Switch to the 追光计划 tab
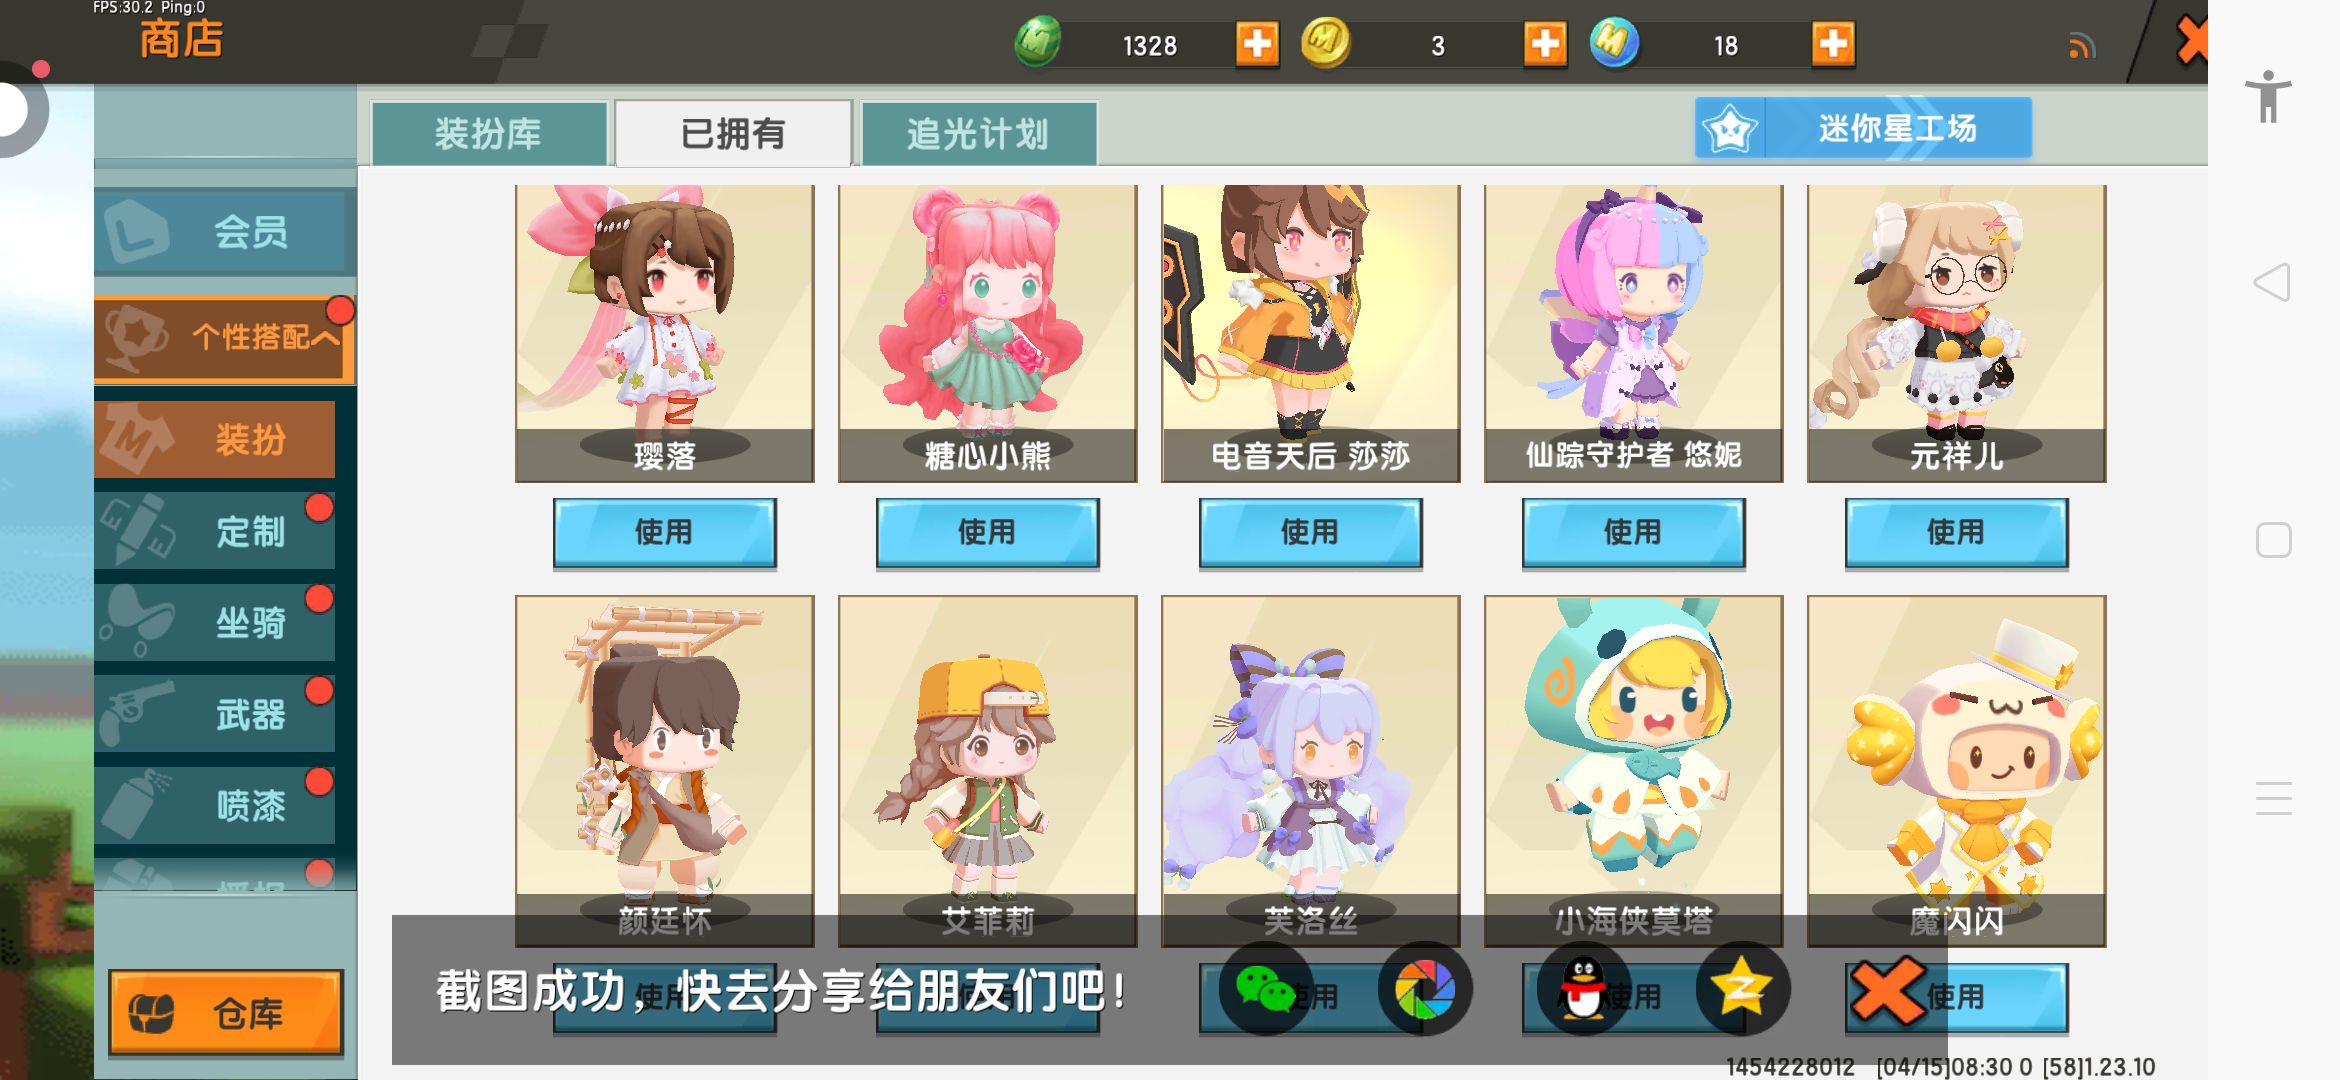2340x1080 pixels. [978, 133]
